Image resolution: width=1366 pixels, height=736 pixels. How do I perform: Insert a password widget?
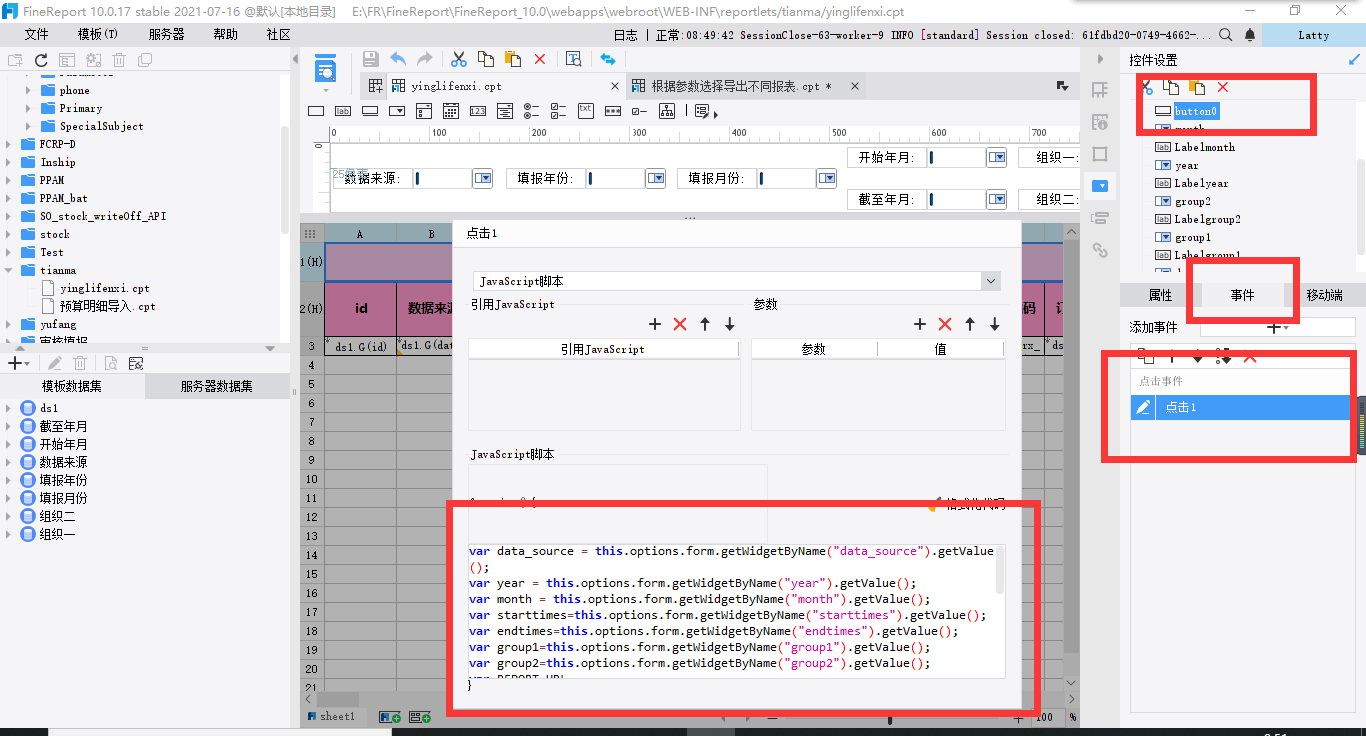(613, 110)
